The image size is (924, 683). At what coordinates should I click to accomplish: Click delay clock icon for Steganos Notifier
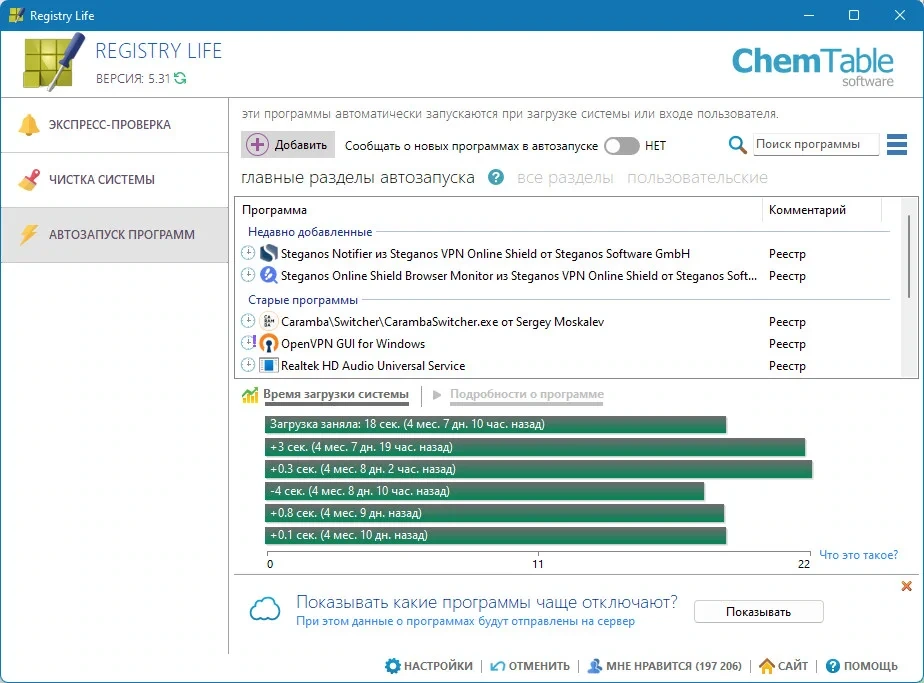tap(248, 253)
